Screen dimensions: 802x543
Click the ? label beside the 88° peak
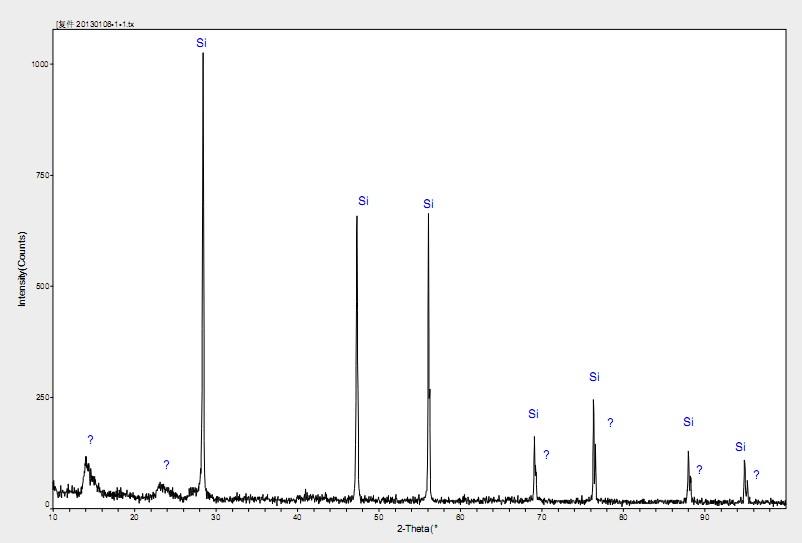tap(699, 470)
